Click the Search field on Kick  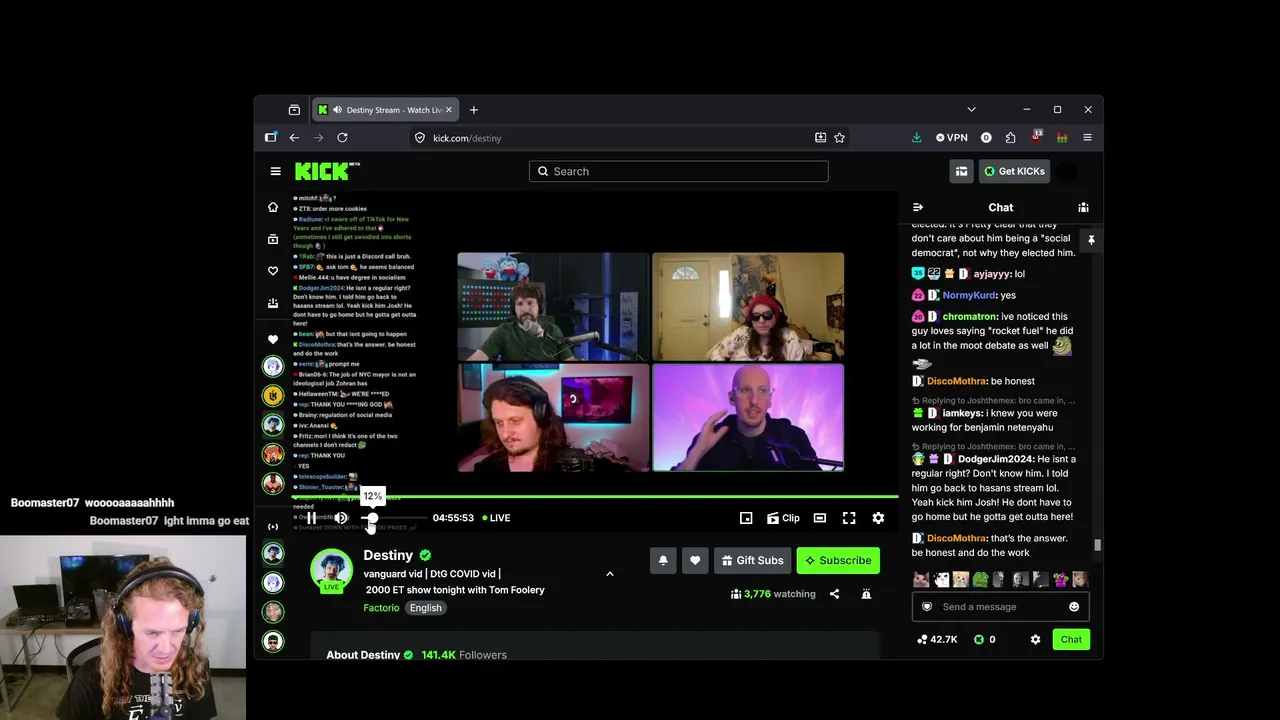[x=678, y=171]
